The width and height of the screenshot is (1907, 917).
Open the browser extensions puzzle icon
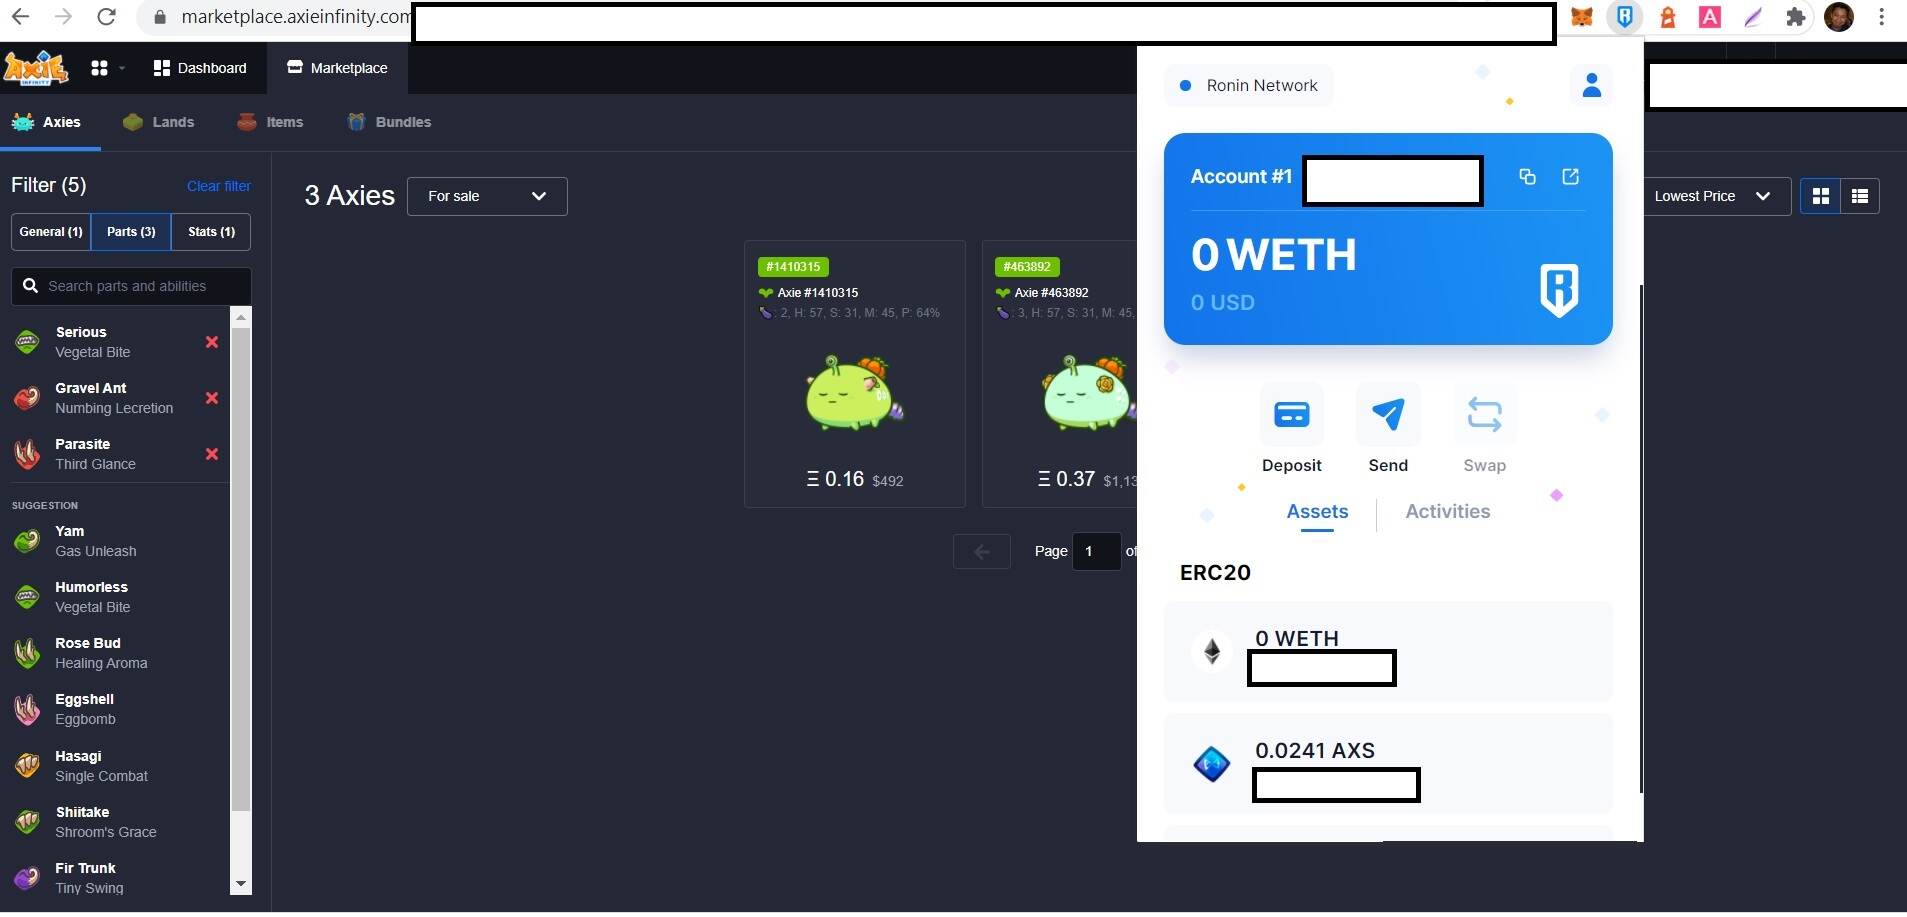click(x=1796, y=17)
